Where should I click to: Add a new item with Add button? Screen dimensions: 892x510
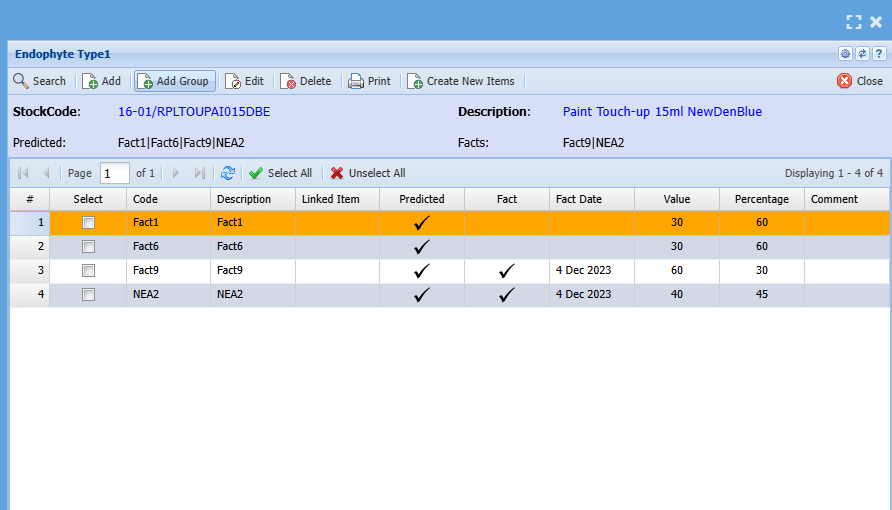(101, 81)
